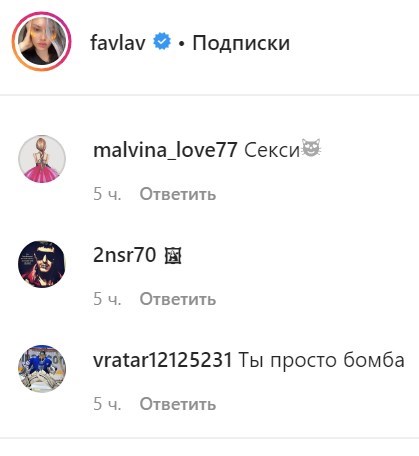This screenshot has width=419, height=456.
Task: Open the malvina_love77 username link
Action: coord(165,150)
